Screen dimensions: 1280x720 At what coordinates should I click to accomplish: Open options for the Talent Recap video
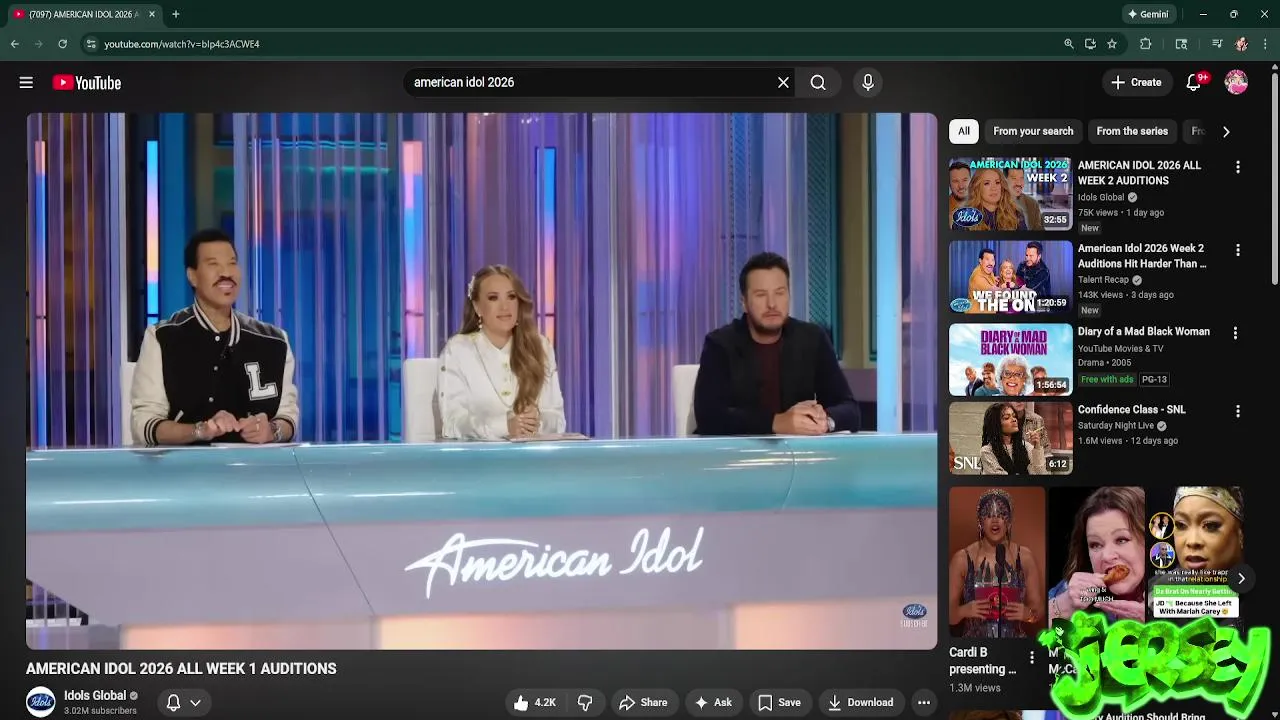1238,250
